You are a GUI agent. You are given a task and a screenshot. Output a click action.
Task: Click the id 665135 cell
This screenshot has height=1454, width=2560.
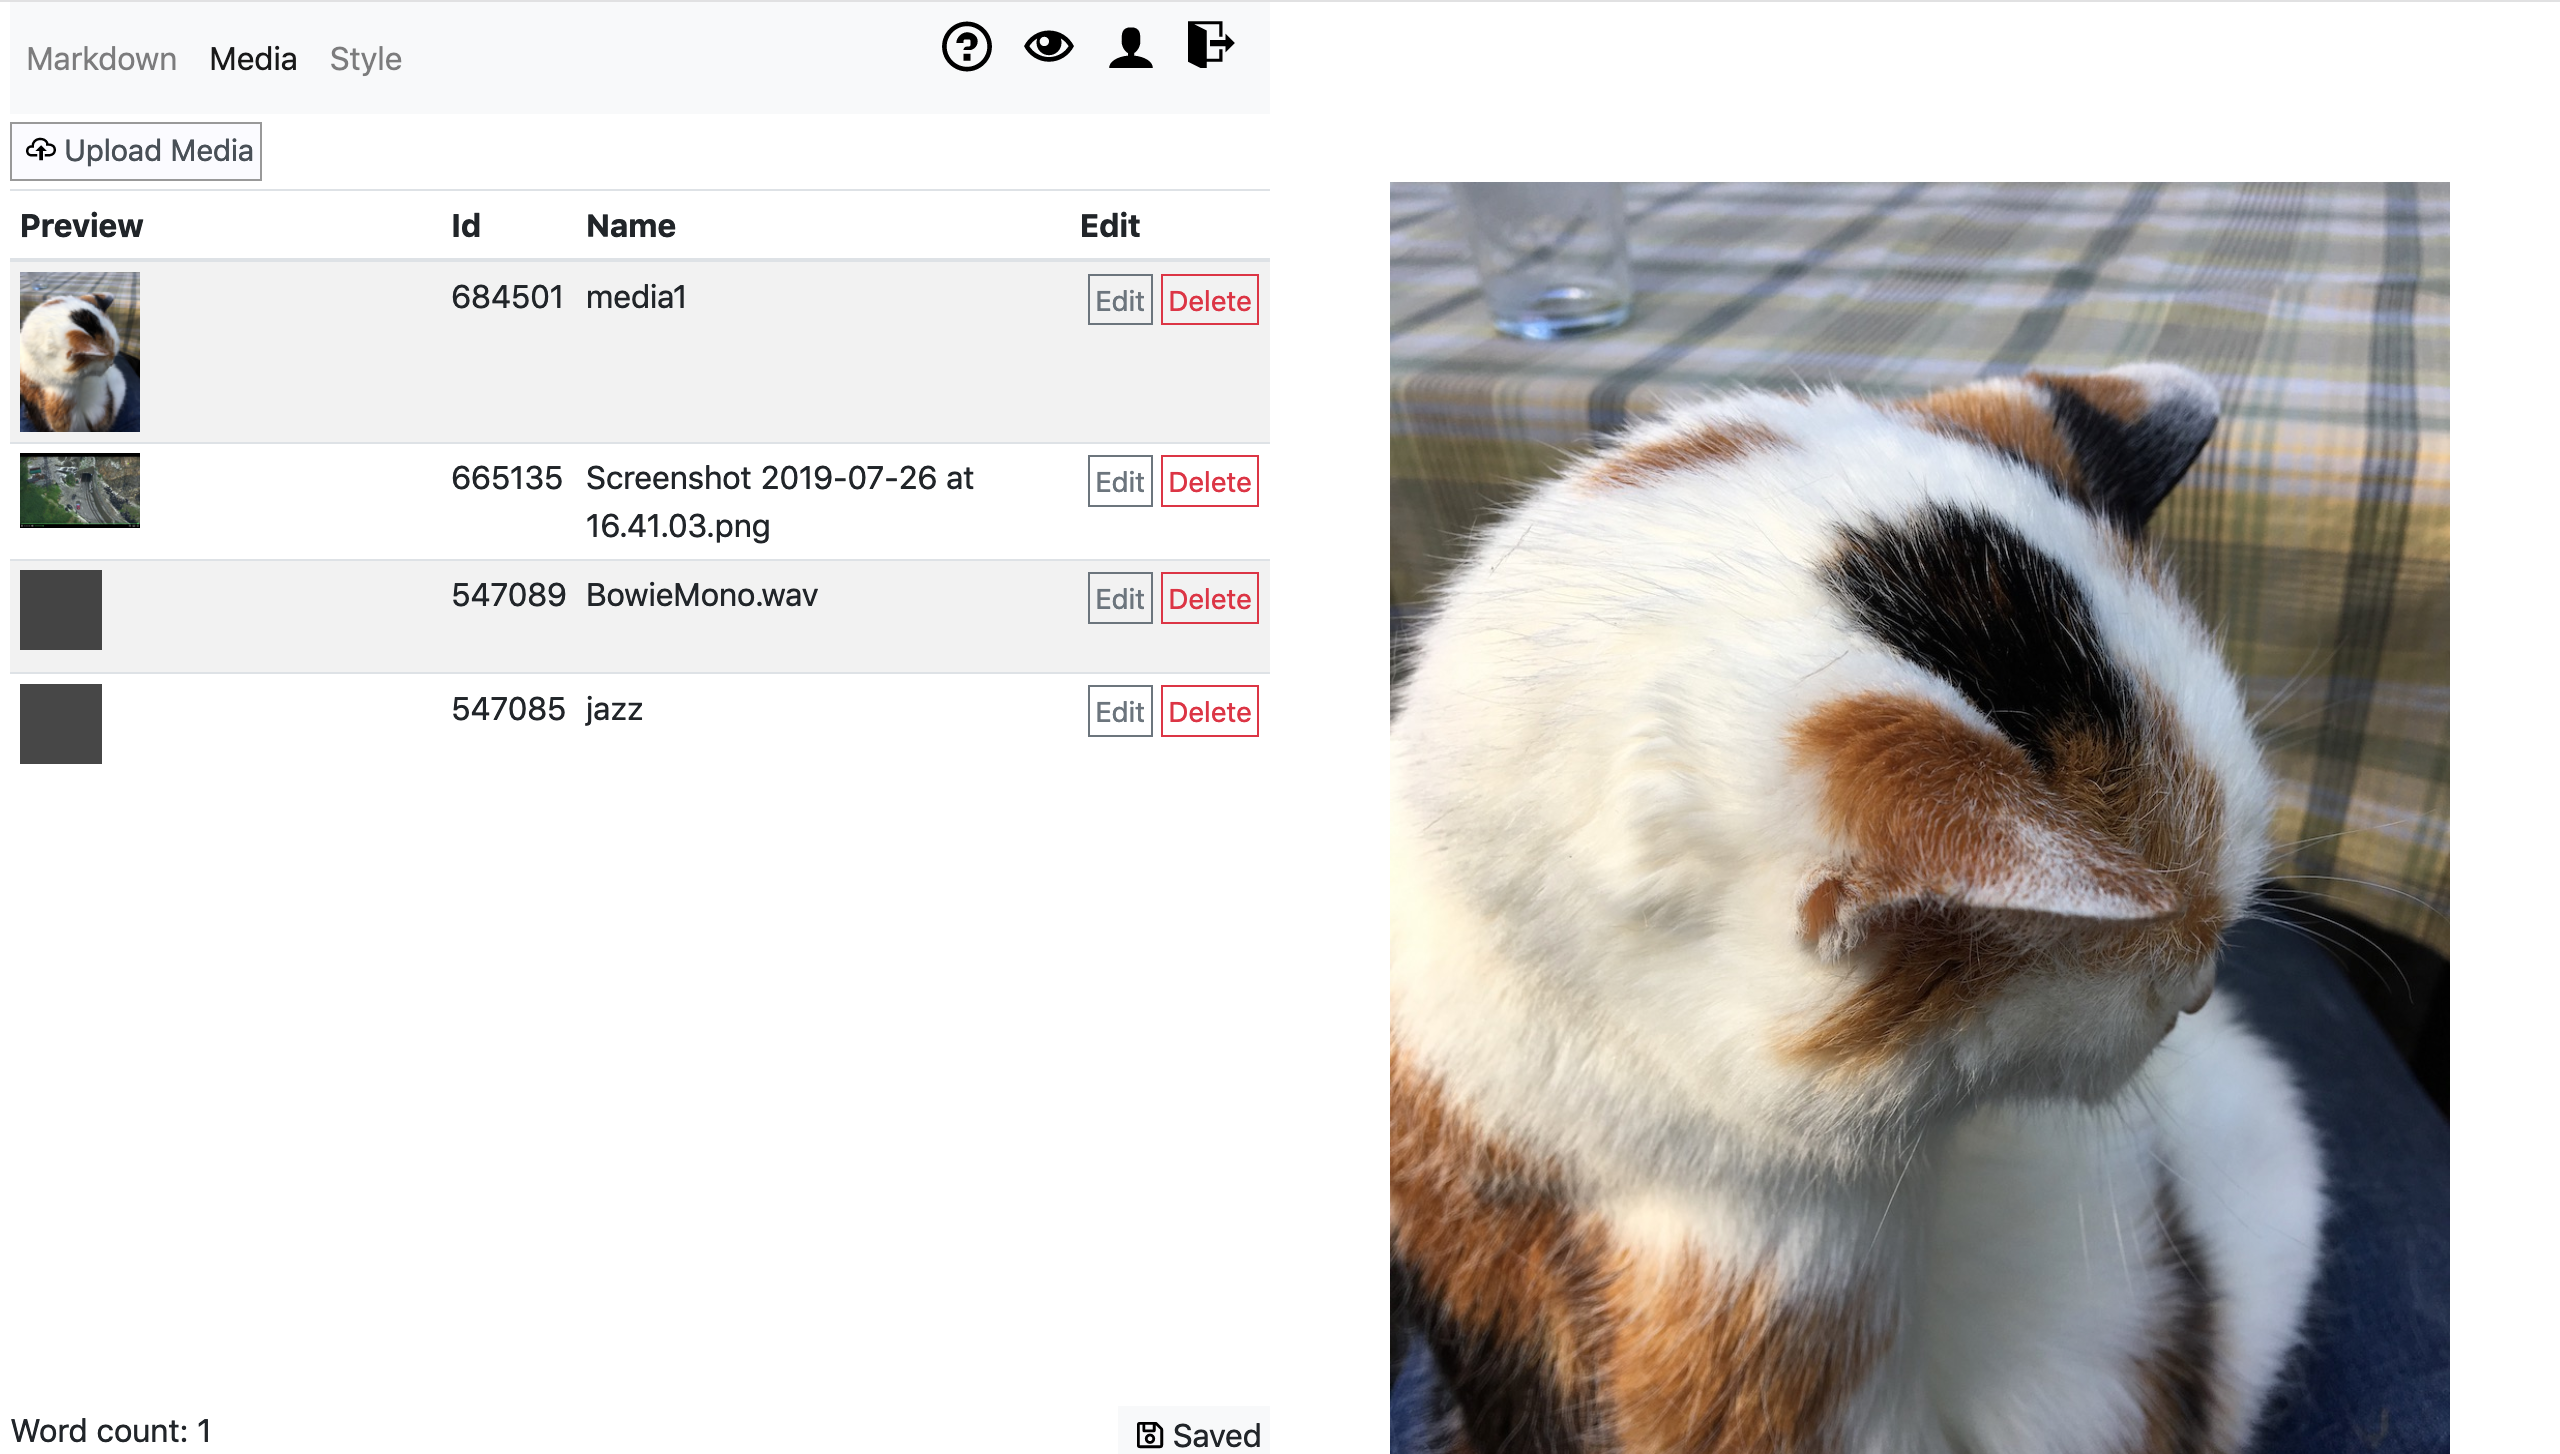(x=507, y=478)
